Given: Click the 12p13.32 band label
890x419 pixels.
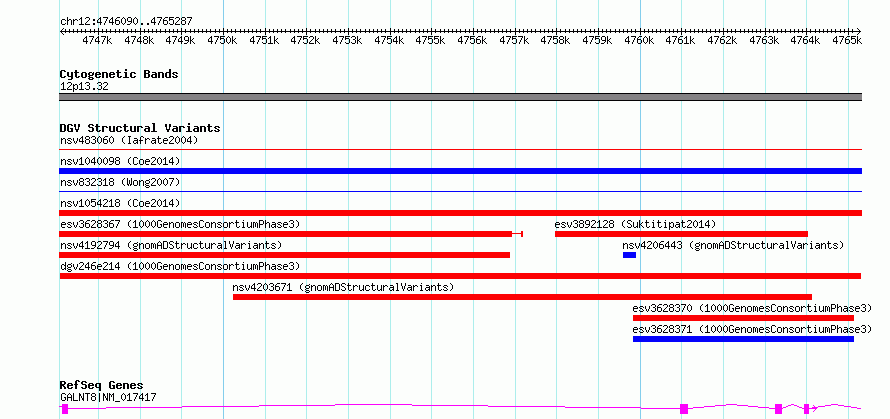Looking at the screenshot, I should click(84, 87).
